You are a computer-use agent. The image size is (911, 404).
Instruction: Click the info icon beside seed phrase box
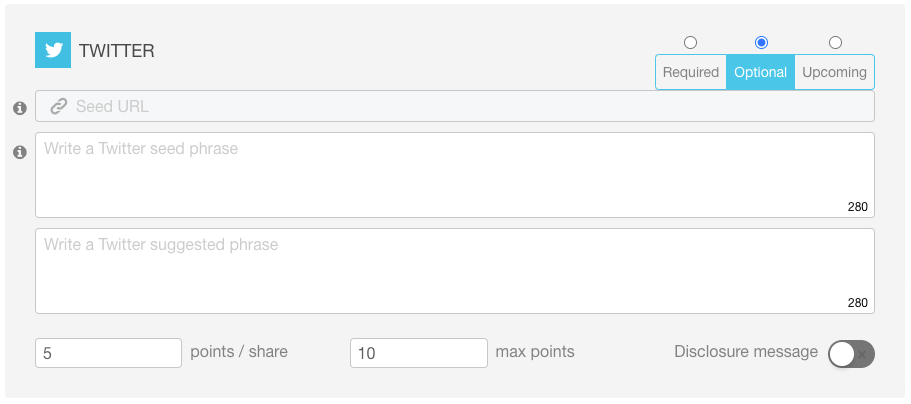pyautogui.click(x=20, y=152)
